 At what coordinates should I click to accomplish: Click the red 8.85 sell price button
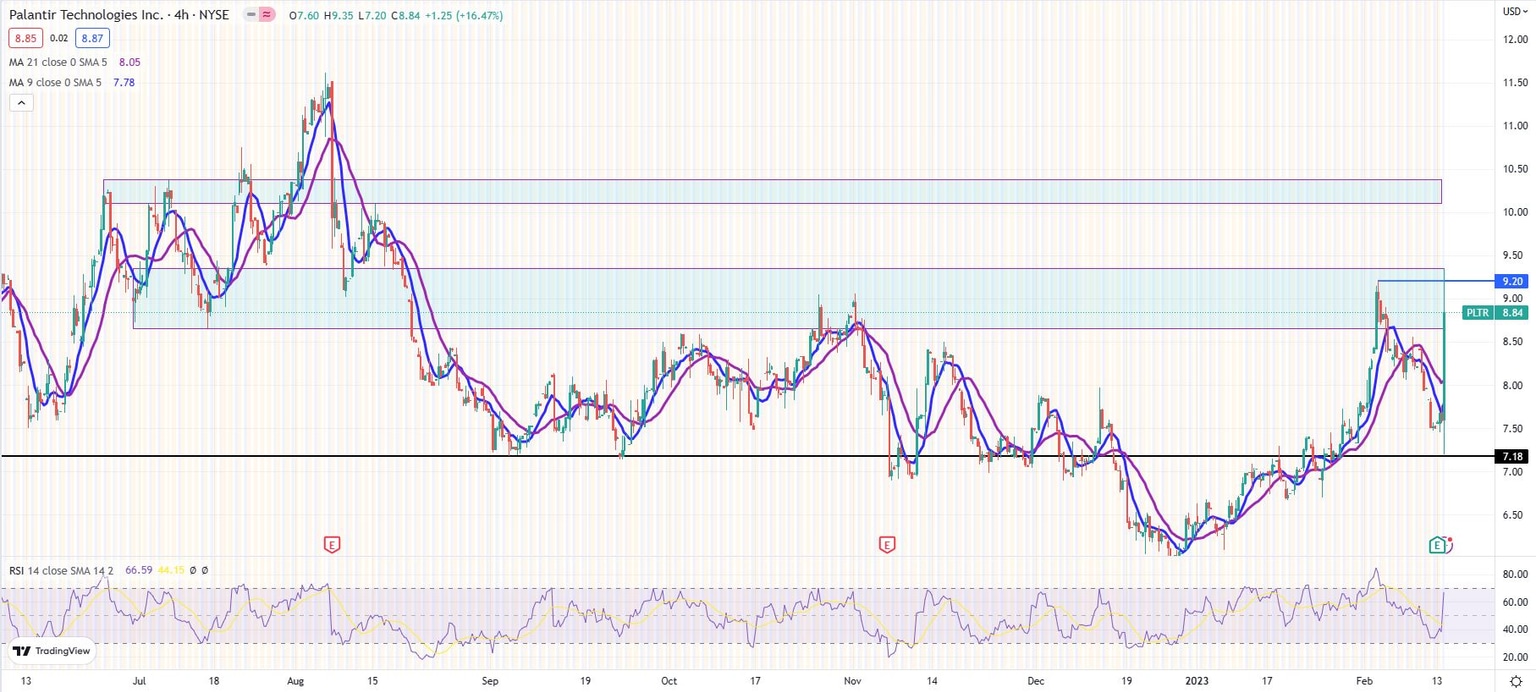pos(25,38)
